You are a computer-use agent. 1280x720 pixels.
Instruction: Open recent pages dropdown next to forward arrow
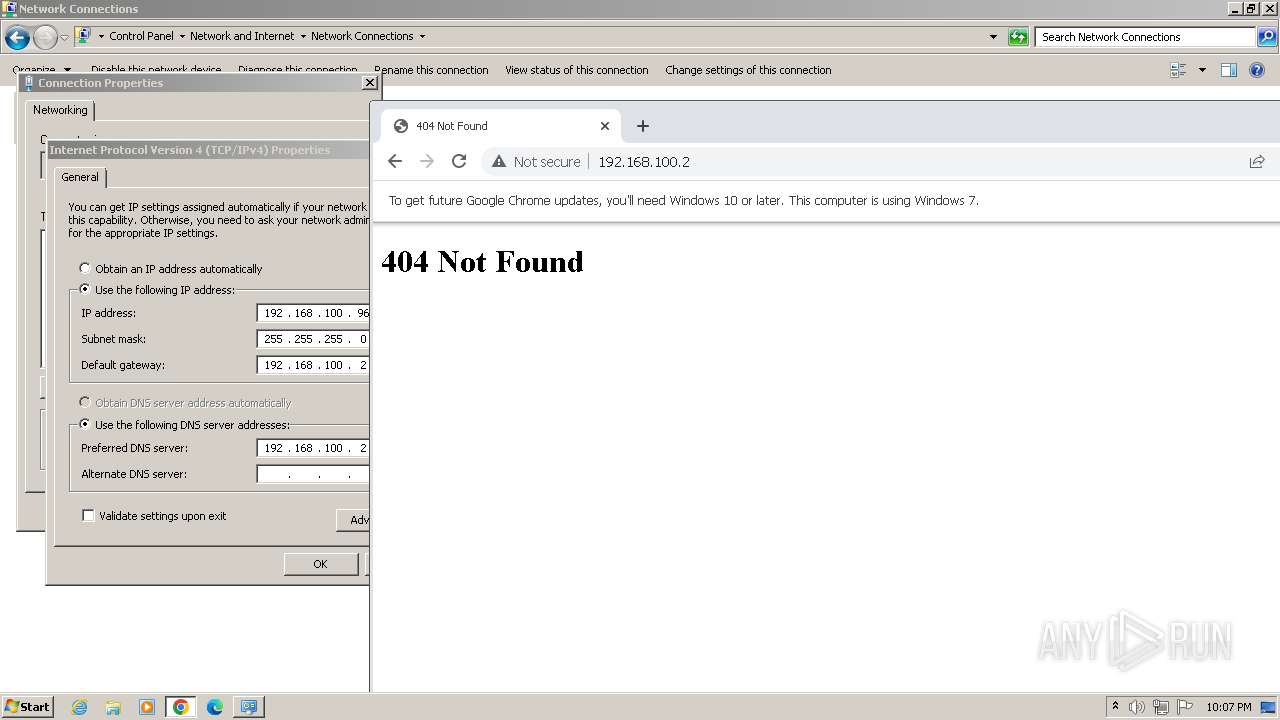[x=64, y=38]
